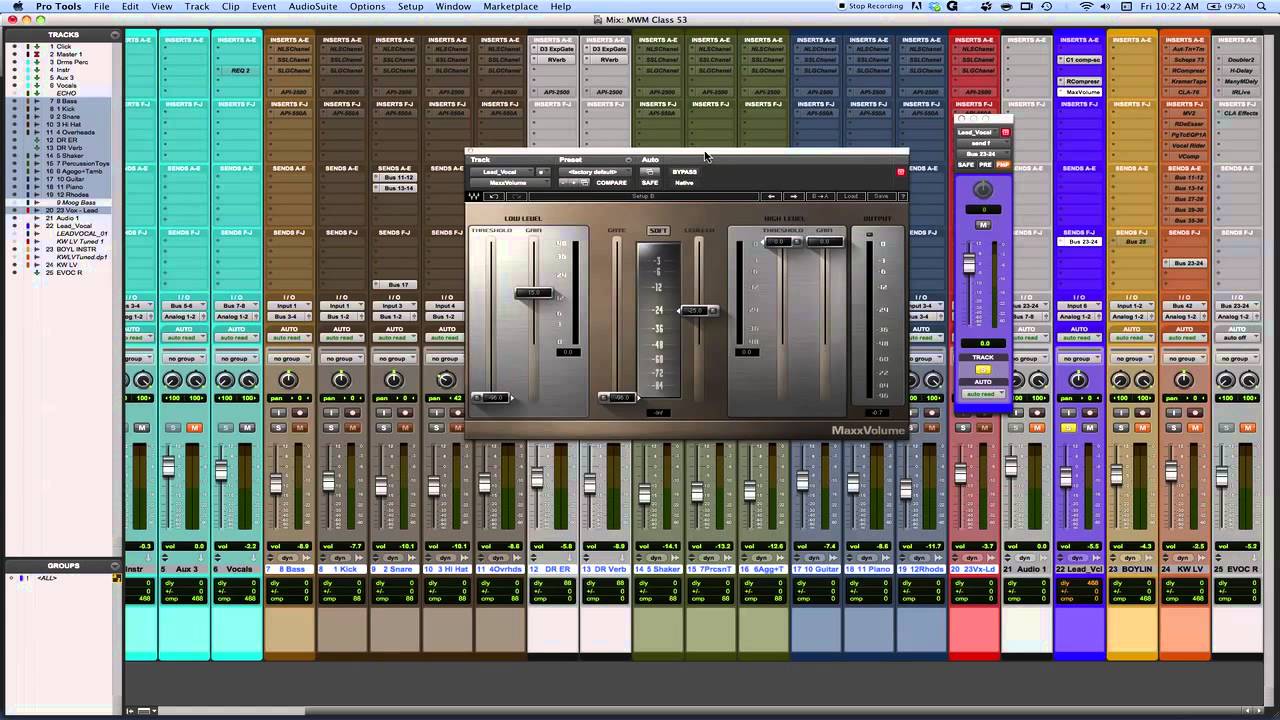Click the dyn button on the 1 Kick track
Viewport: 1280px width, 720px height.
(x=341, y=557)
